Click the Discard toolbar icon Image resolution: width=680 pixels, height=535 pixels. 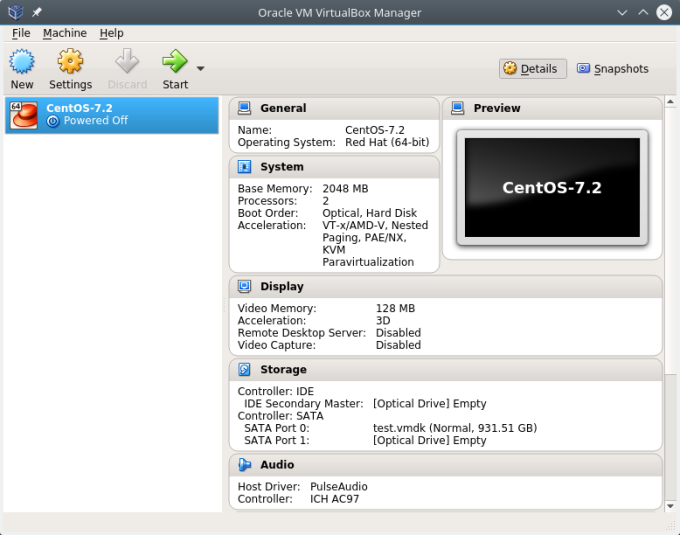coord(127,62)
